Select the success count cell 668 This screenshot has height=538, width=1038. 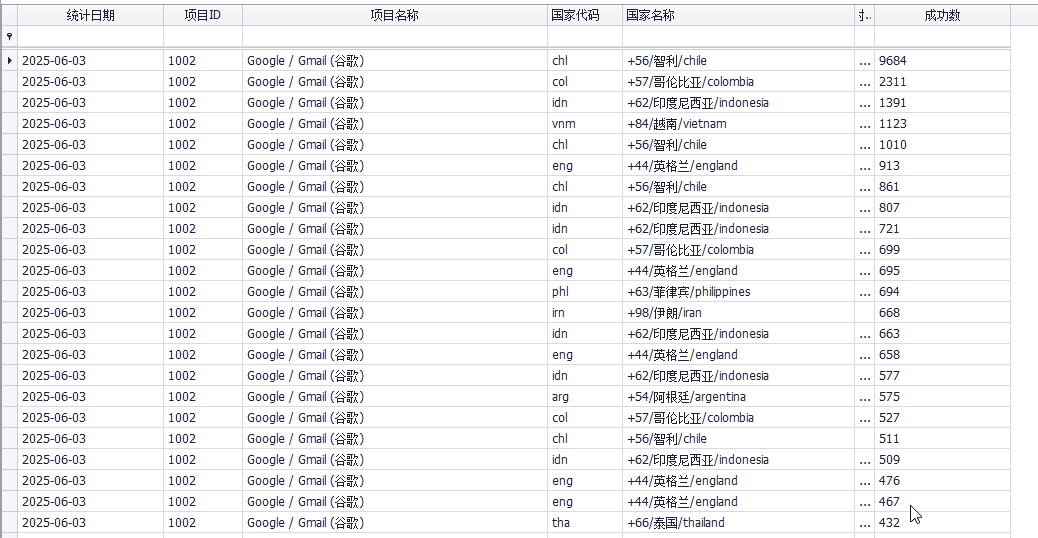(942, 313)
